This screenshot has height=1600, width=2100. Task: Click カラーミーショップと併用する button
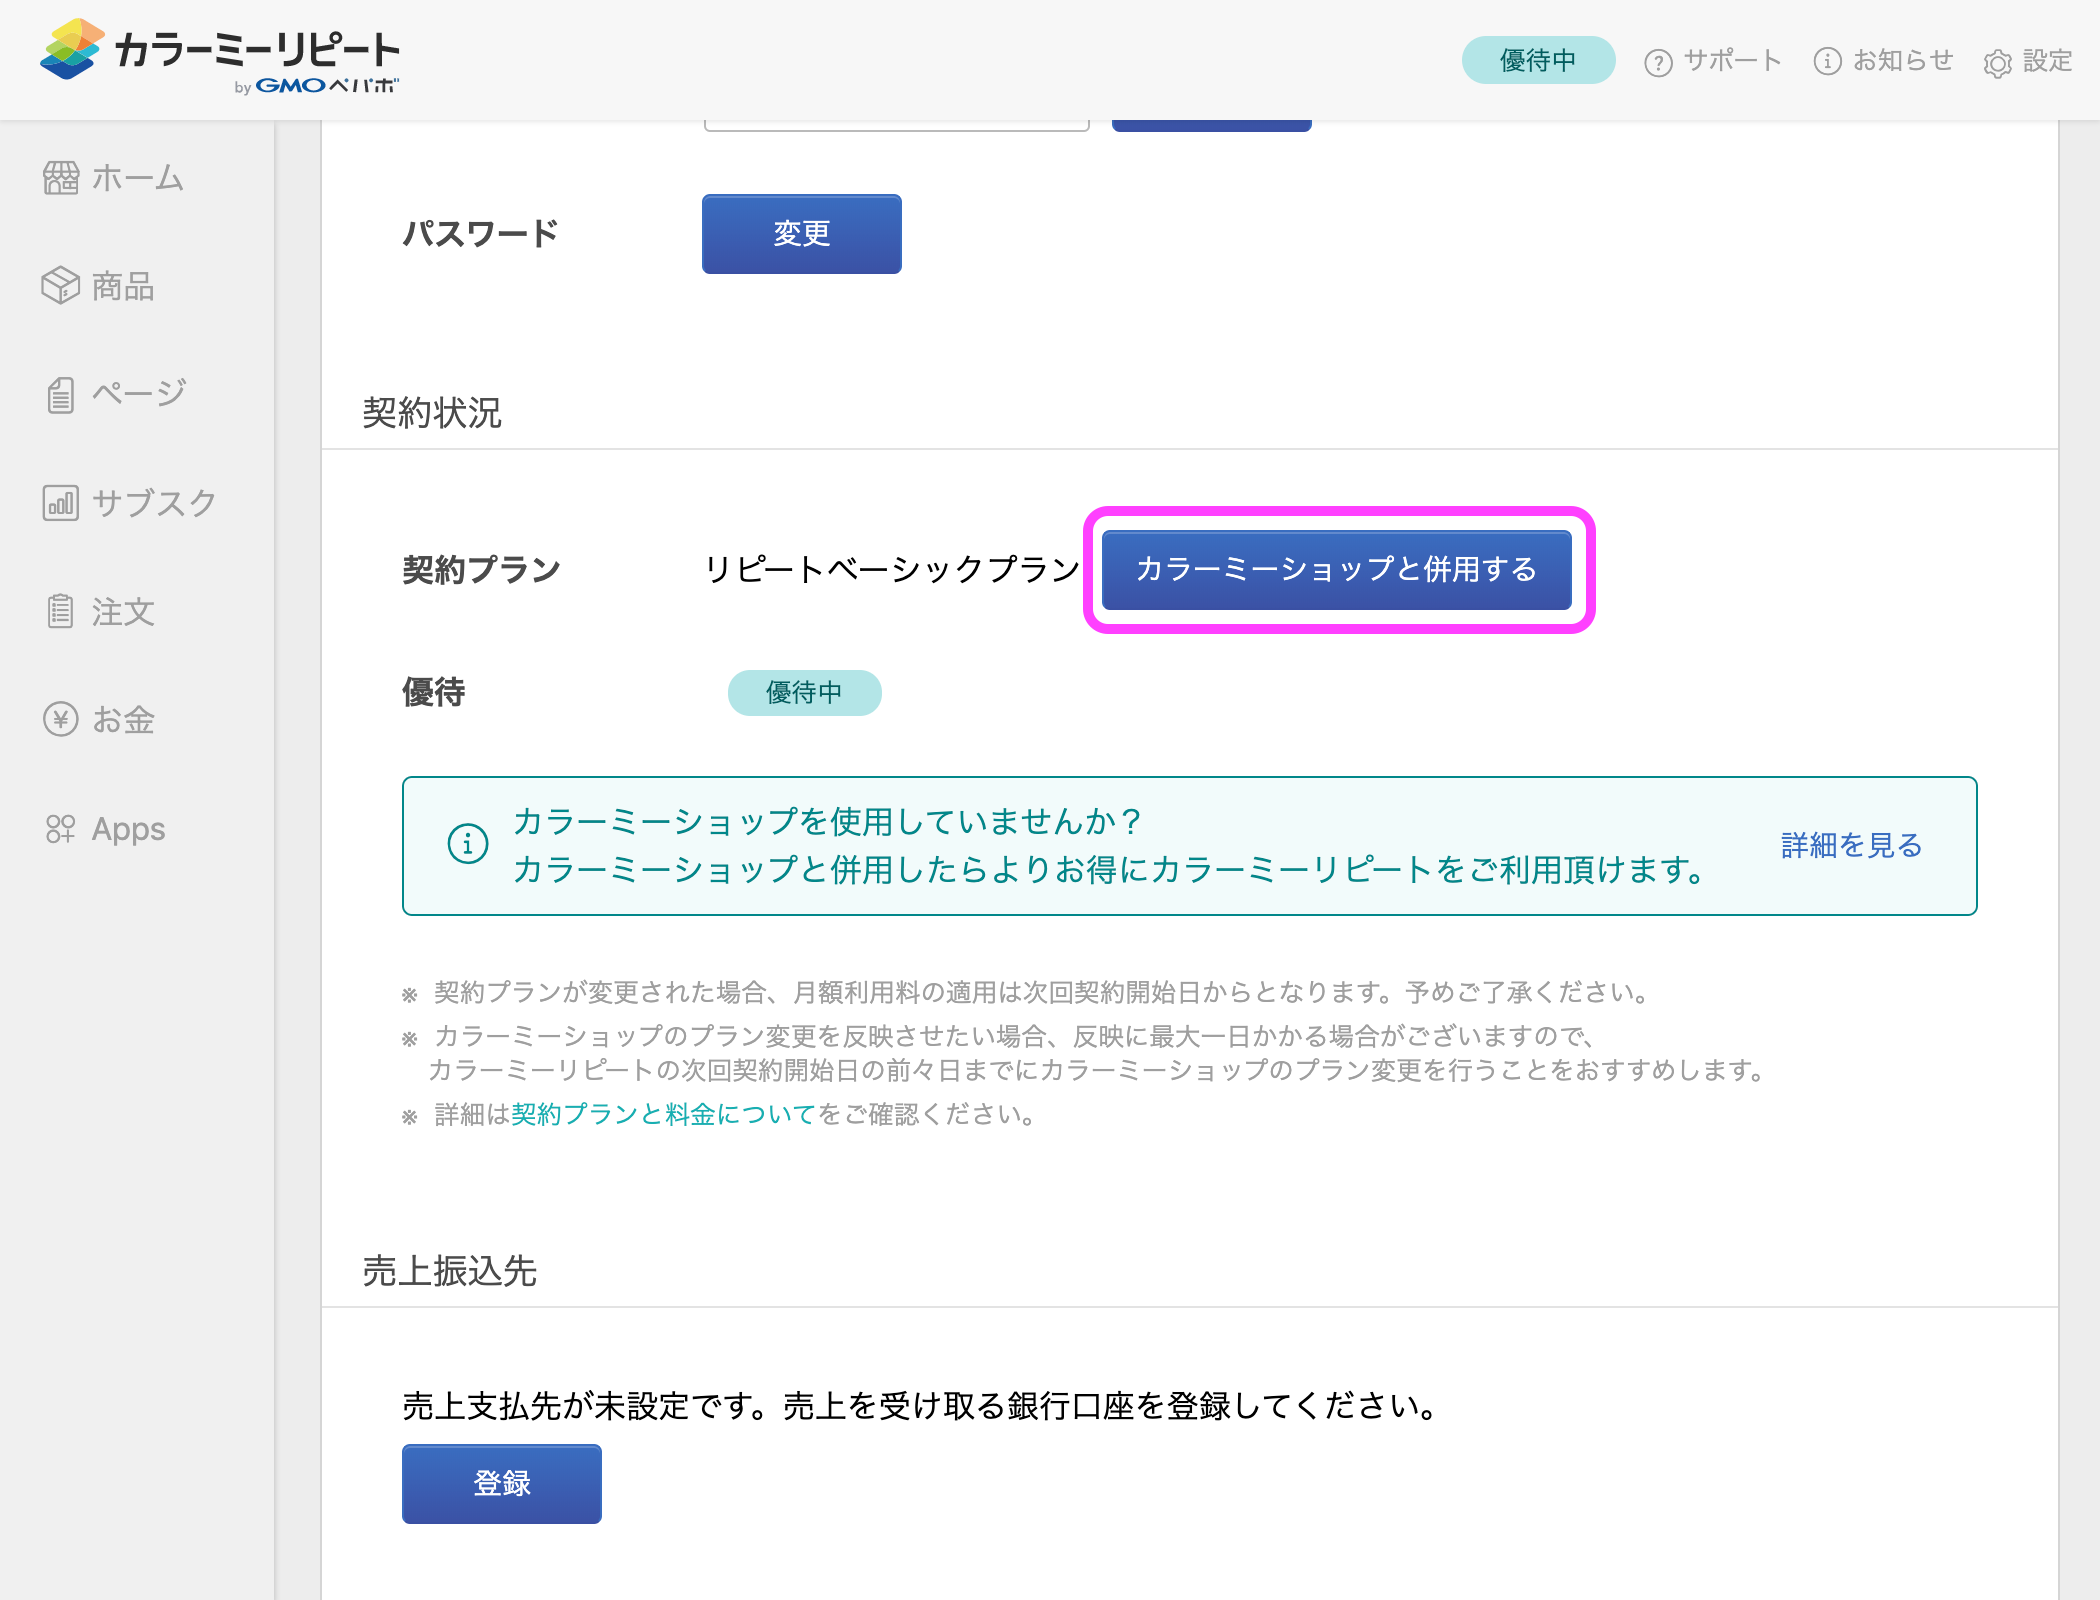click(1336, 569)
